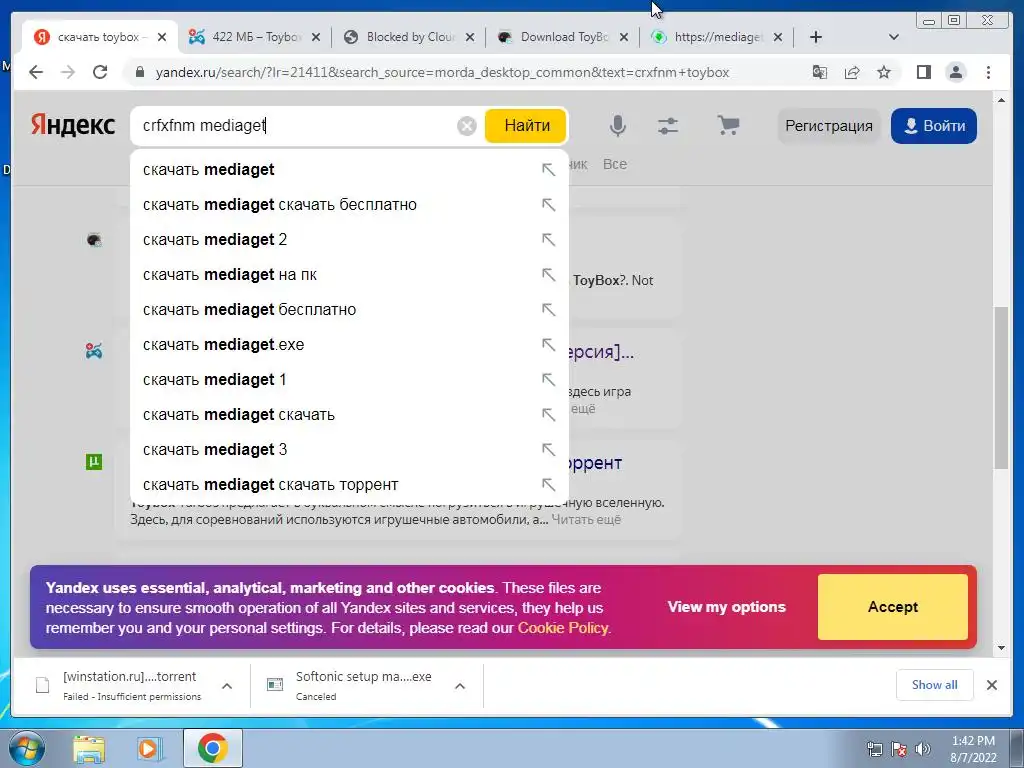
Task: Choose suggestion 'скачать mediaget 1'
Action: pos(349,379)
